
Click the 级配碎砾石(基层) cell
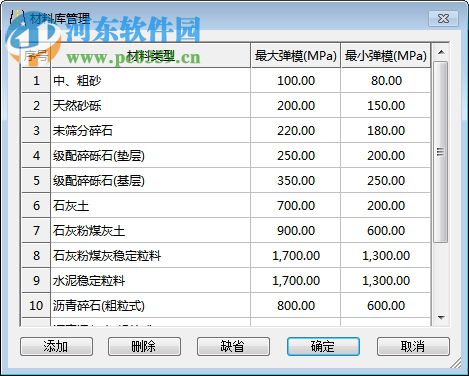tap(150, 181)
